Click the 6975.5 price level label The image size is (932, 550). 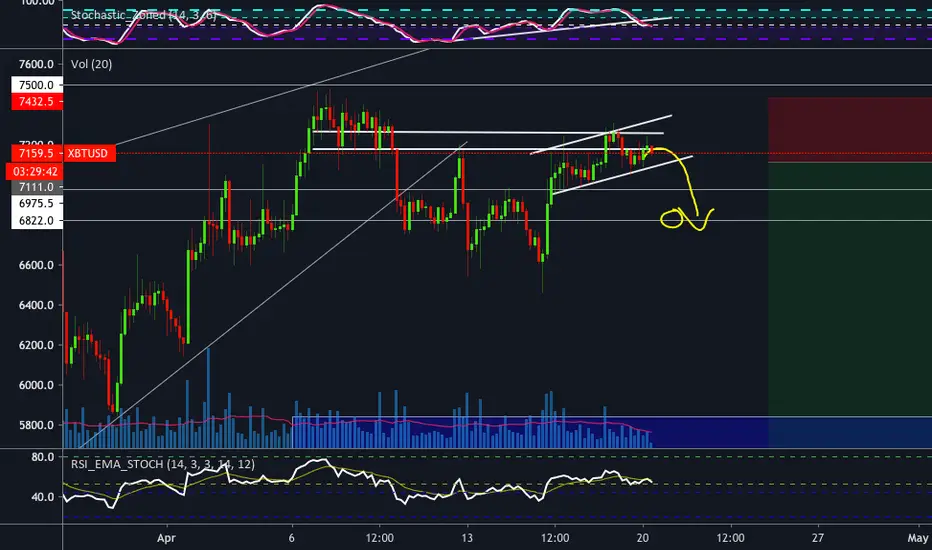click(x=36, y=203)
